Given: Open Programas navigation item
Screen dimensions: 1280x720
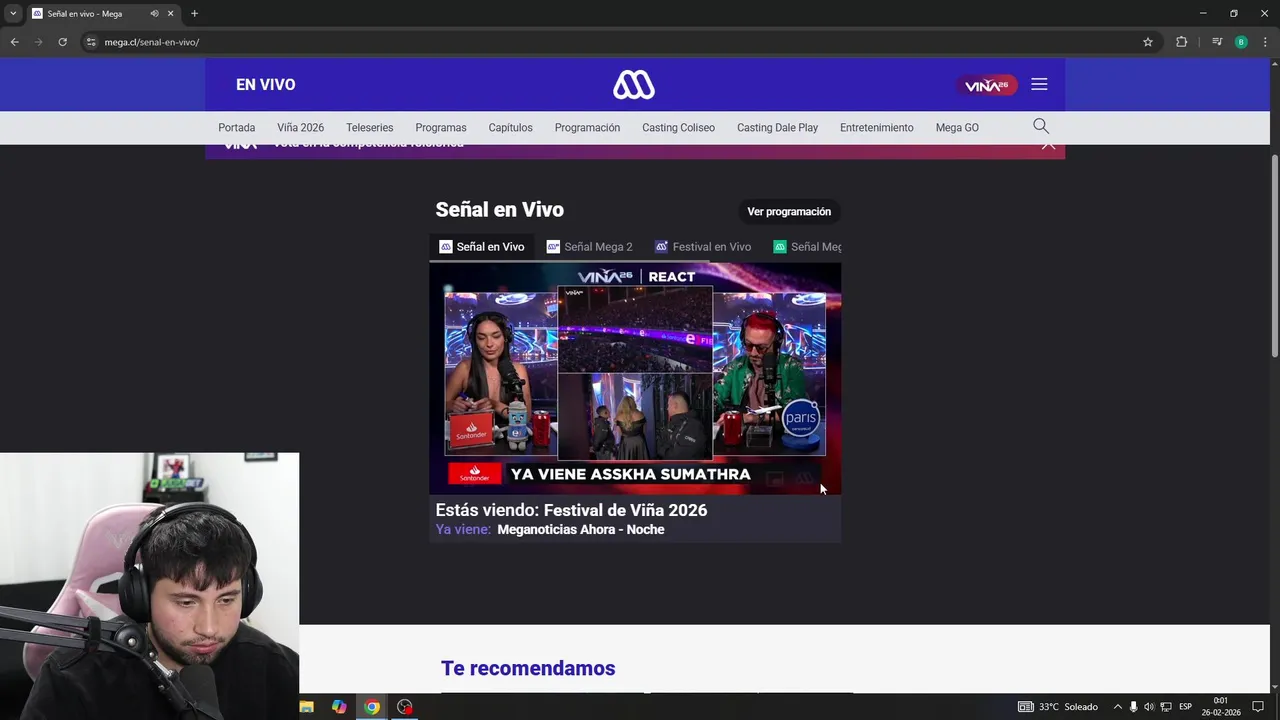Looking at the screenshot, I should (x=441, y=128).
